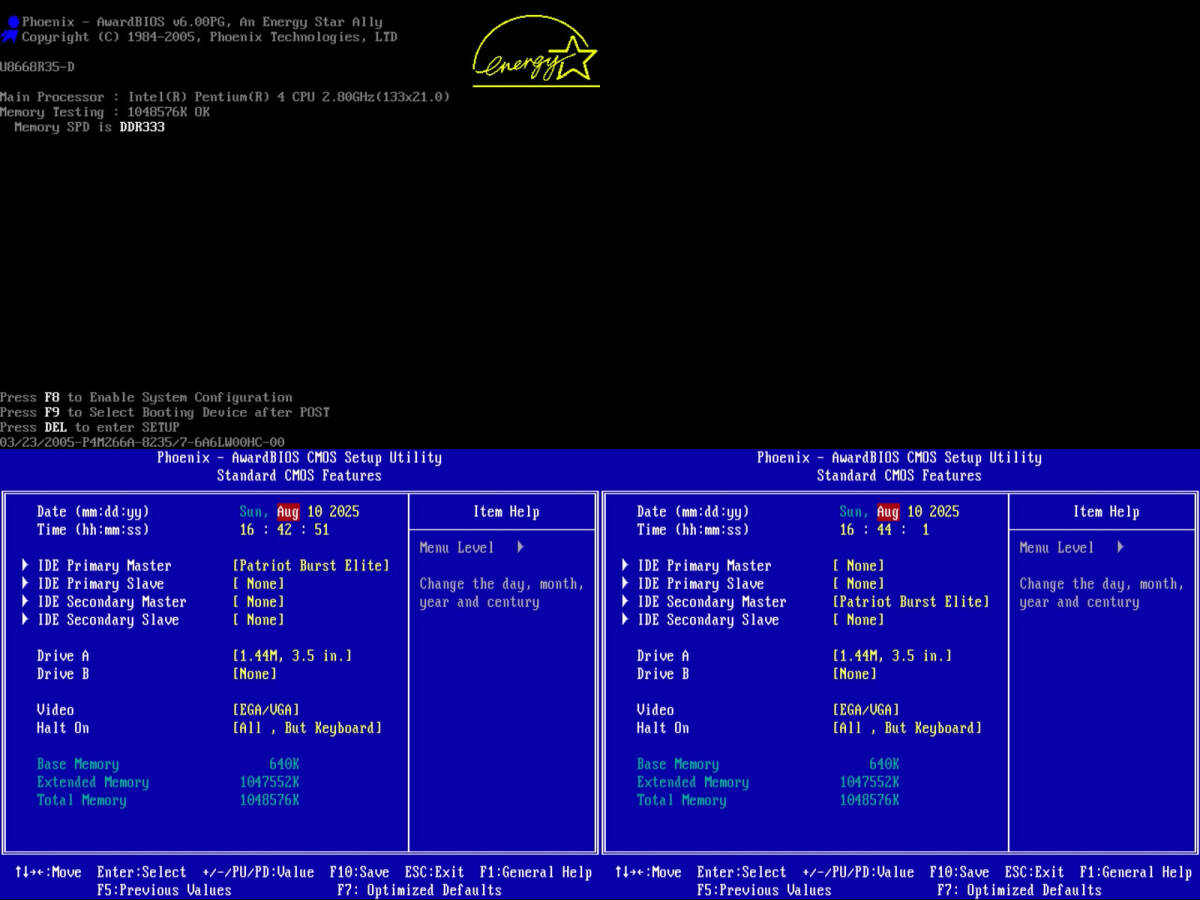This screenshot has width=1200, height=900.
Task: Click F1:General Help in right screen footer
Action: (x=1136, y=872)
